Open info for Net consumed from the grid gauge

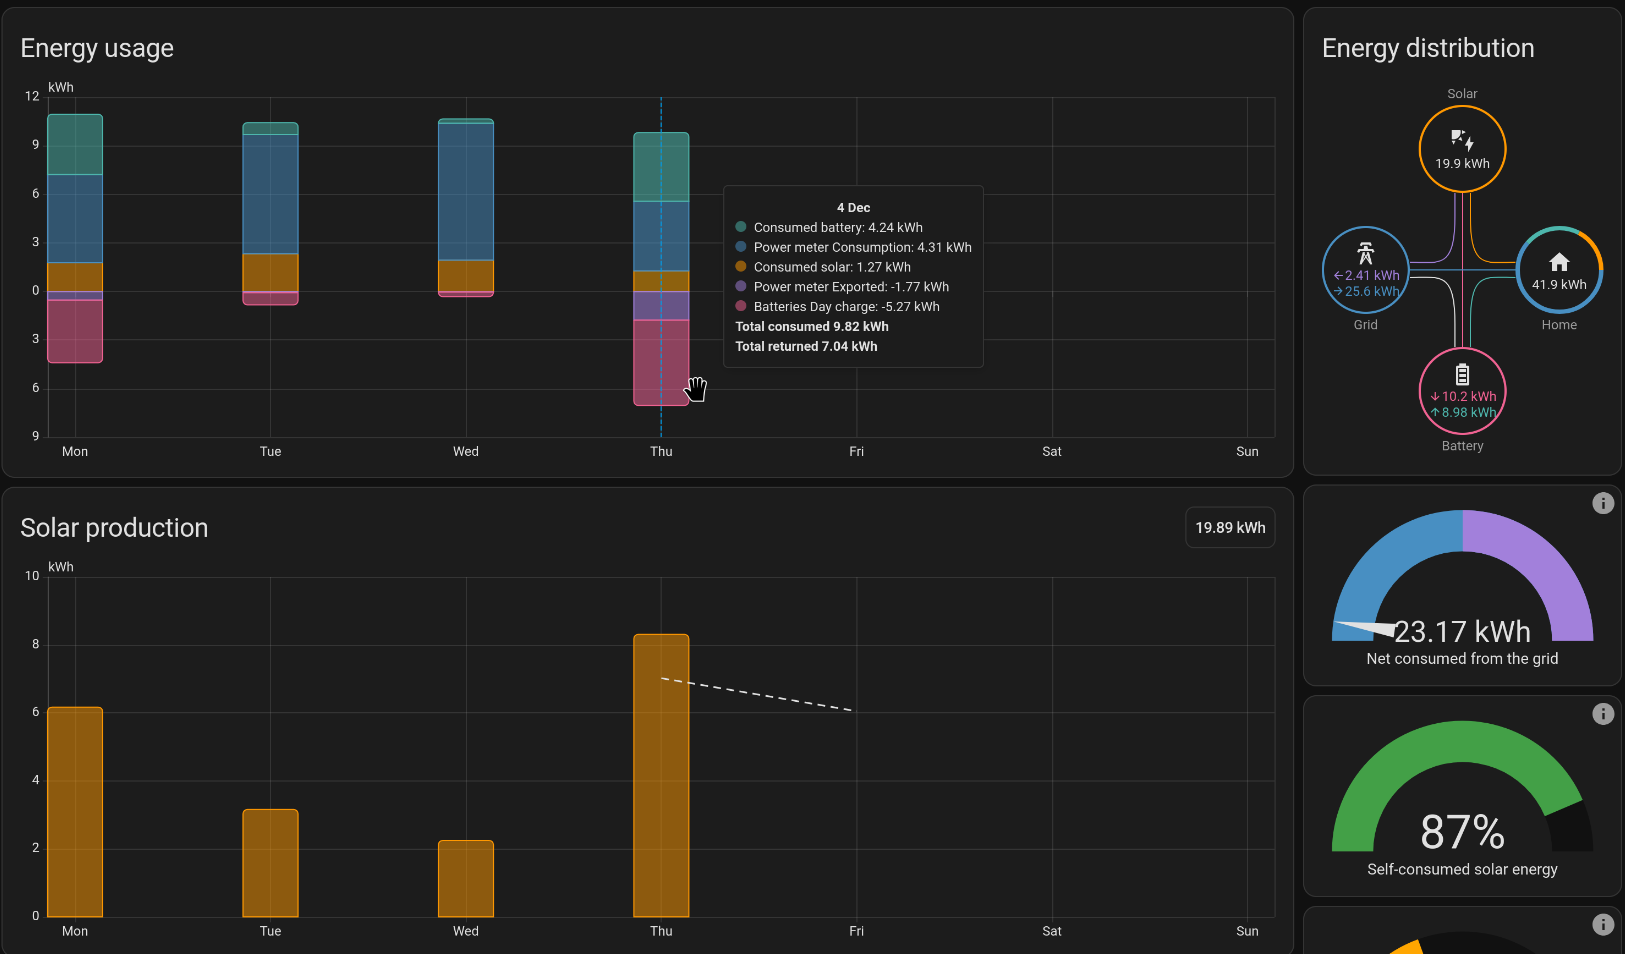pyautogui.click(x=1603, y=503)
